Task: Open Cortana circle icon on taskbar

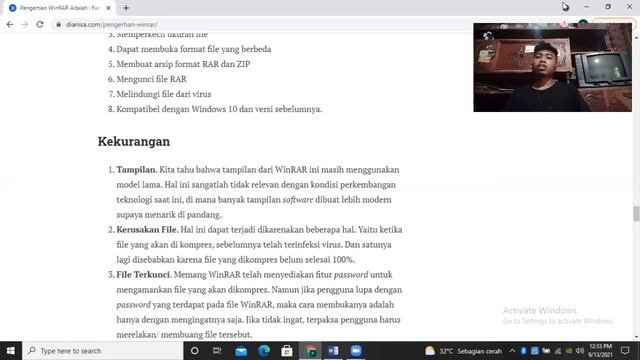Action: click(x=195, y=351)
